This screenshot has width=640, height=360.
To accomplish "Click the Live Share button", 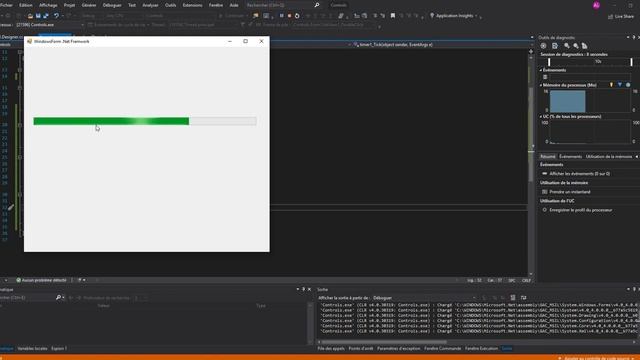I will pos(621,16).
